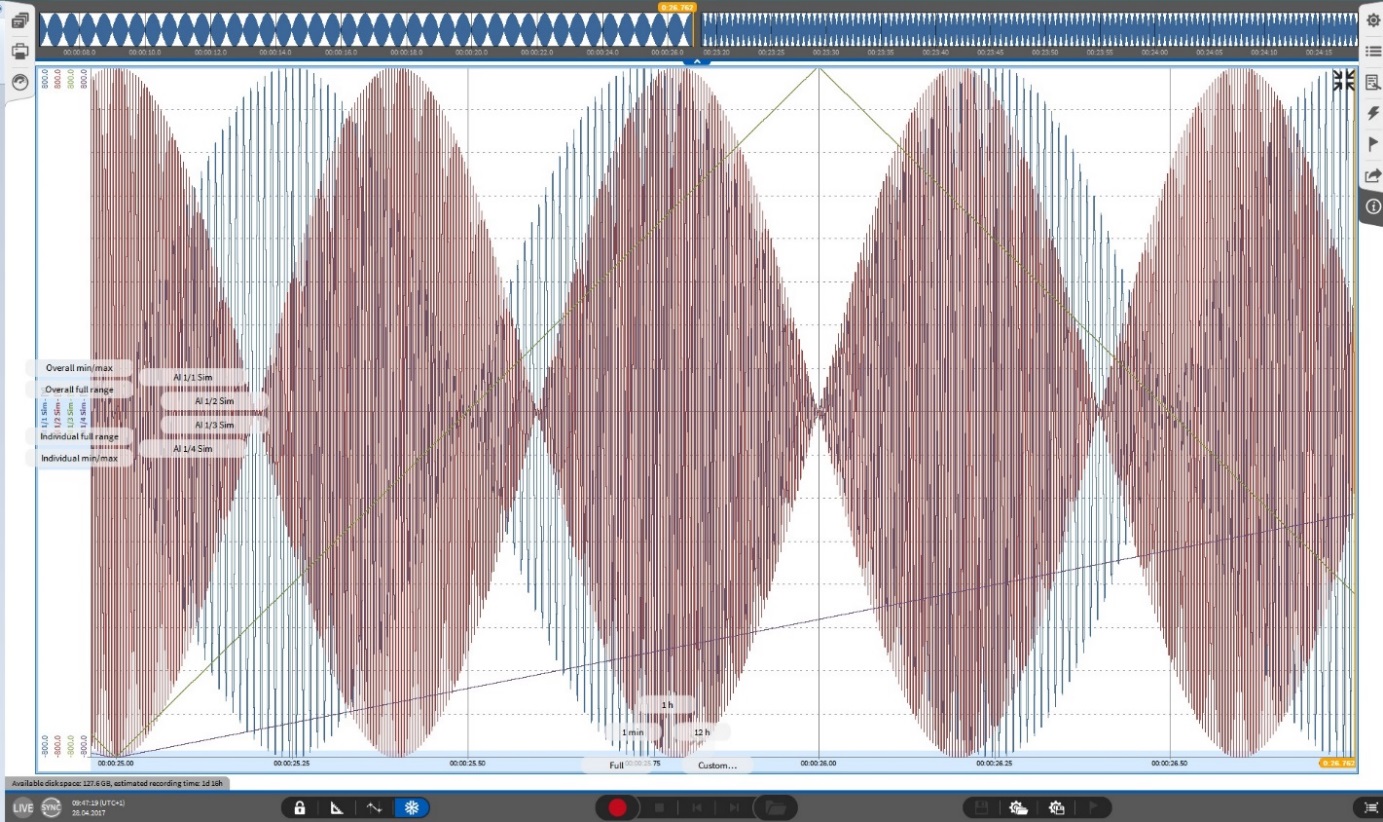Toggle the snowflake freeze button
This screenshot has height=822, width=1383.
(x=410, y=807)
